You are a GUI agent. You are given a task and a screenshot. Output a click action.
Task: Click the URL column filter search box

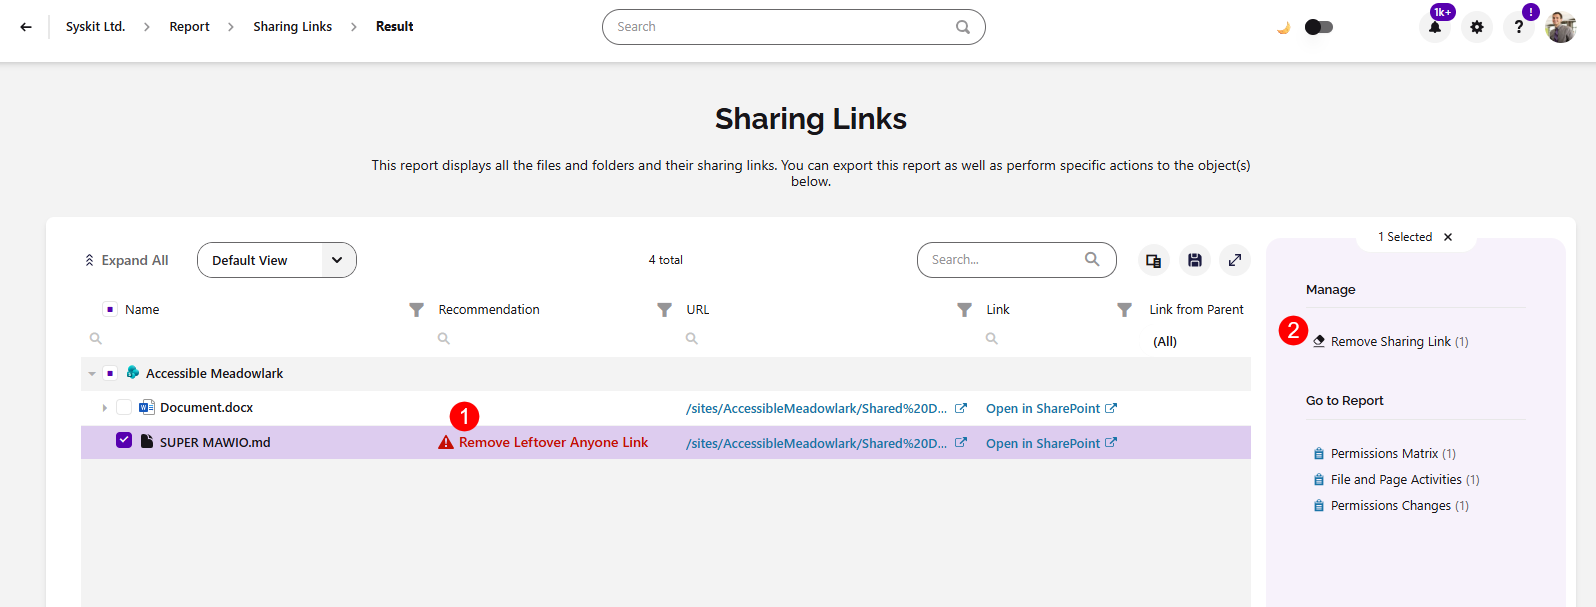827,339
